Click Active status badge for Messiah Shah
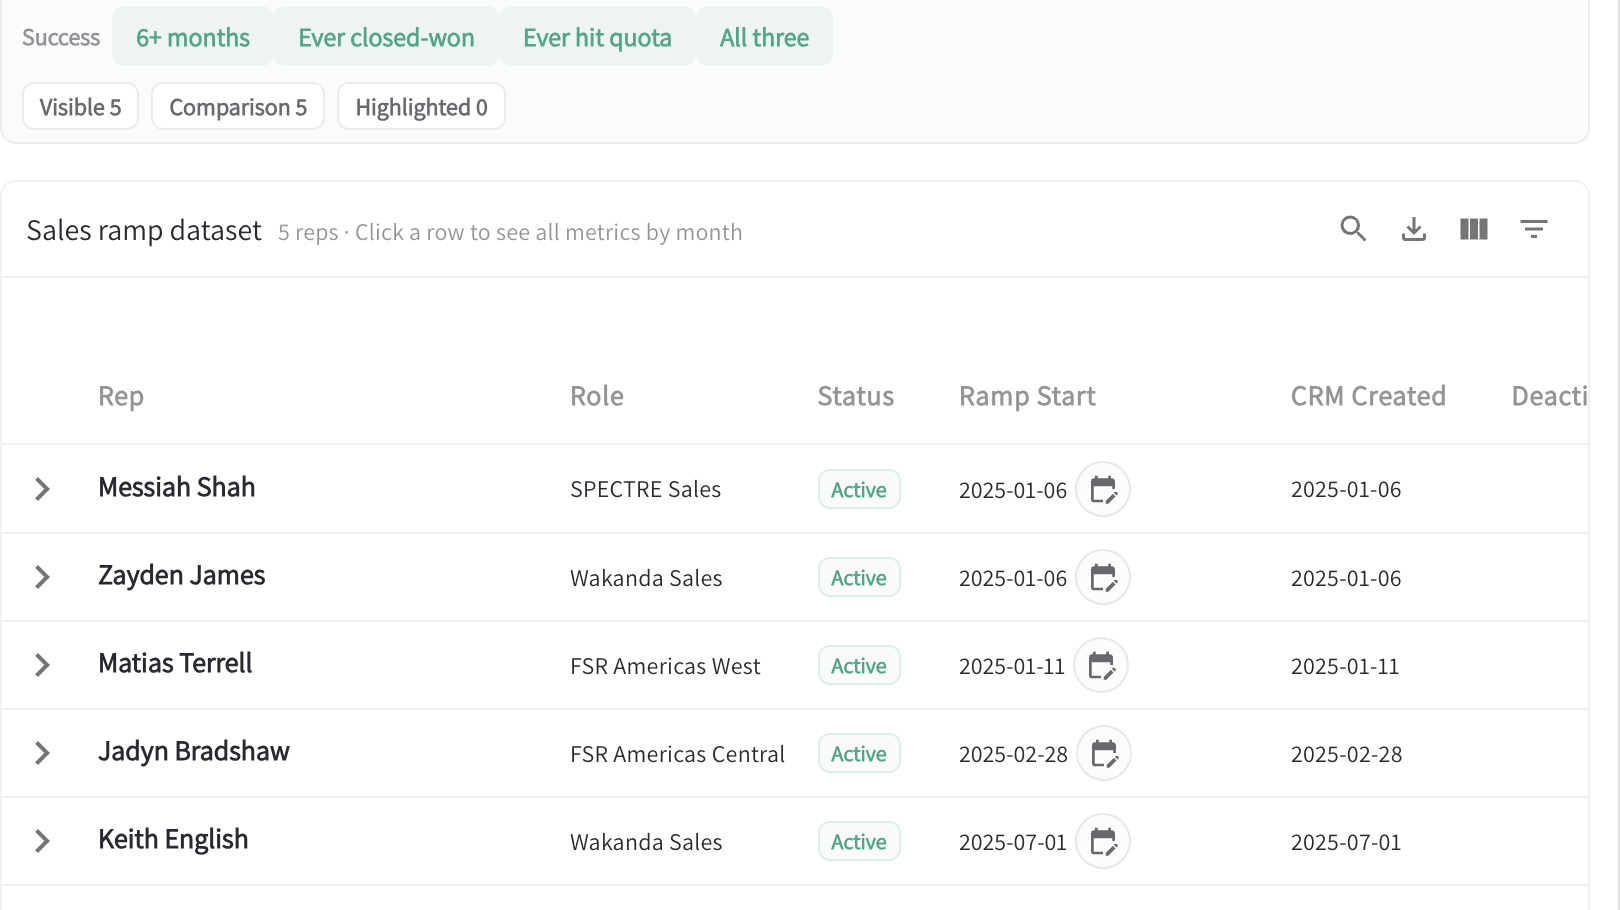Screen dimensions: 1620x910 pyautogui.click(x=859, y=489)
